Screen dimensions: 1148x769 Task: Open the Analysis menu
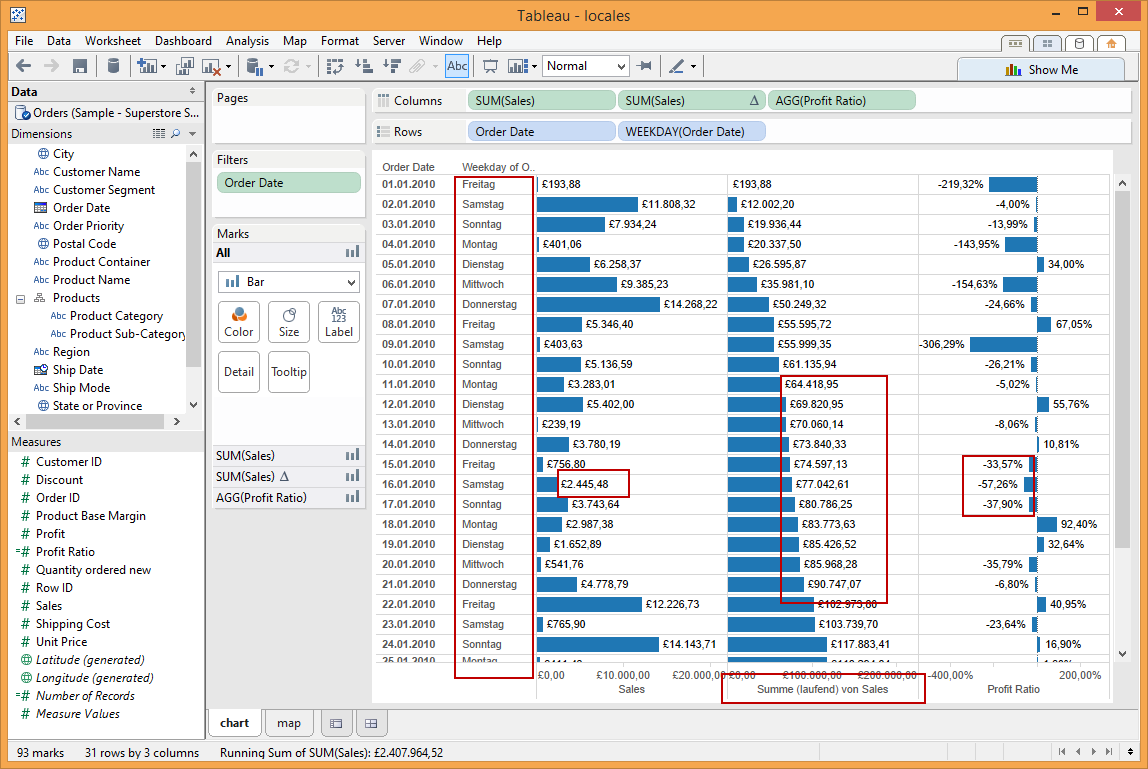click(x=247, y=41)
